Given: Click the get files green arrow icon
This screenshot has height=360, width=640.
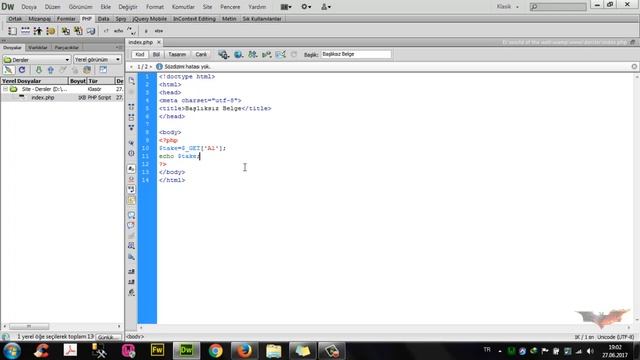Looking at the screenshot, I should tap(38, 70).
